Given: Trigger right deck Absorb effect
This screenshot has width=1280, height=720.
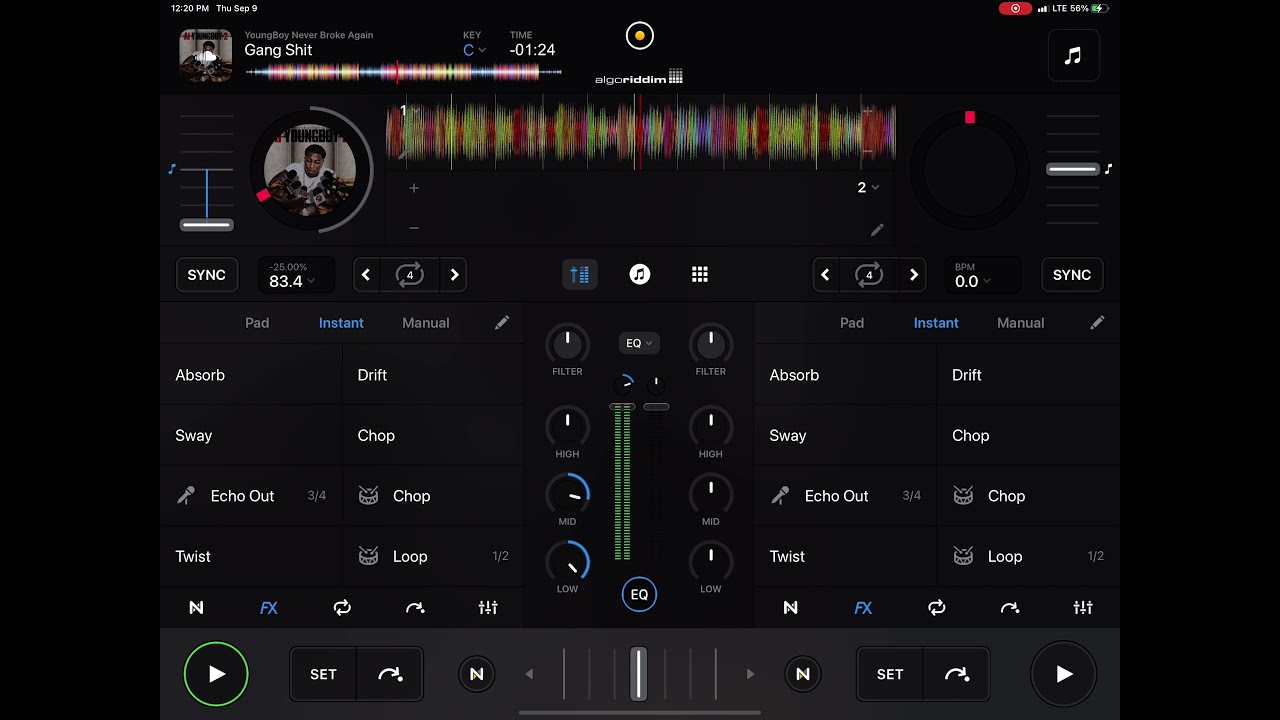Looking at the screenshot, I should tap(845, 375).
